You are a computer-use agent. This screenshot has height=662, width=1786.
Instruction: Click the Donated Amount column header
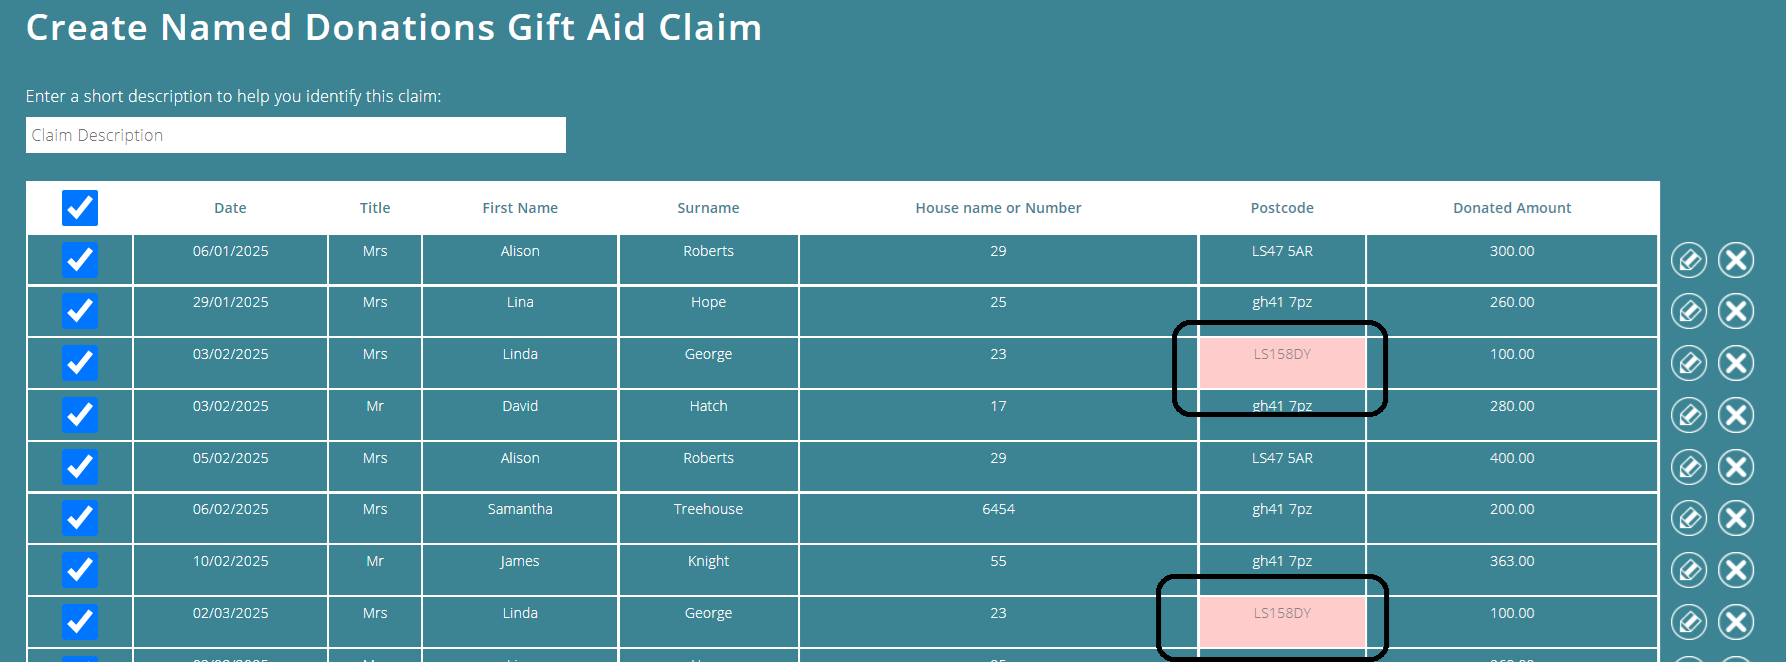click(1512, 208)
